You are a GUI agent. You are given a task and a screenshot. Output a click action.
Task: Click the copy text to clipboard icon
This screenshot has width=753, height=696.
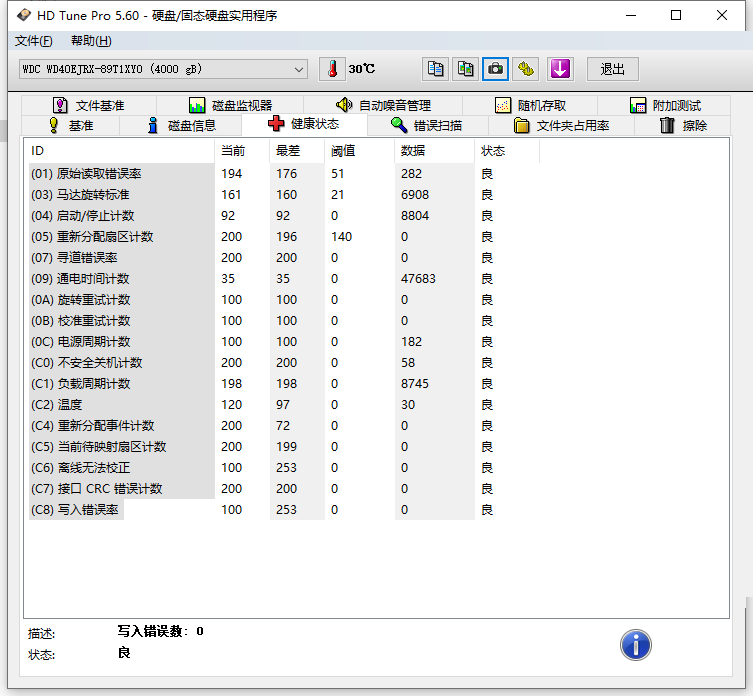tap(435, 69)
